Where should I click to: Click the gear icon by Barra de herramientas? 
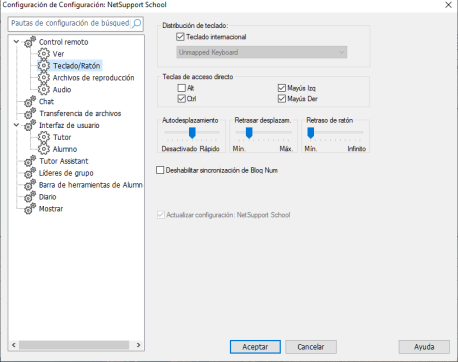point(30,185)
